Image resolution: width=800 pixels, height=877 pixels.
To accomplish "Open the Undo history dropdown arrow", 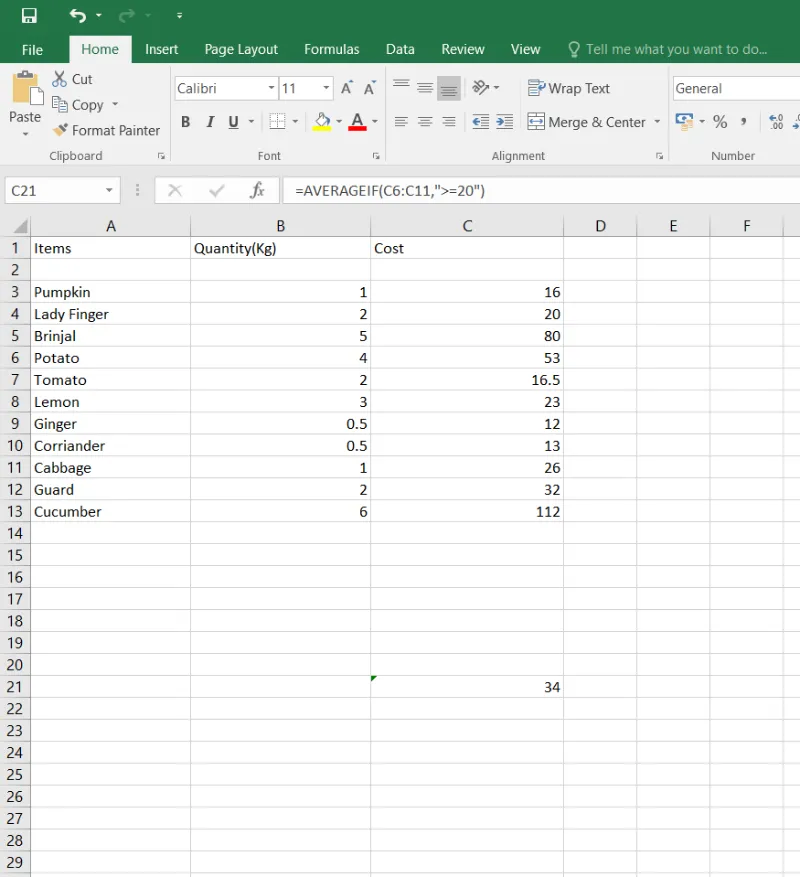I will pos(99,15).
